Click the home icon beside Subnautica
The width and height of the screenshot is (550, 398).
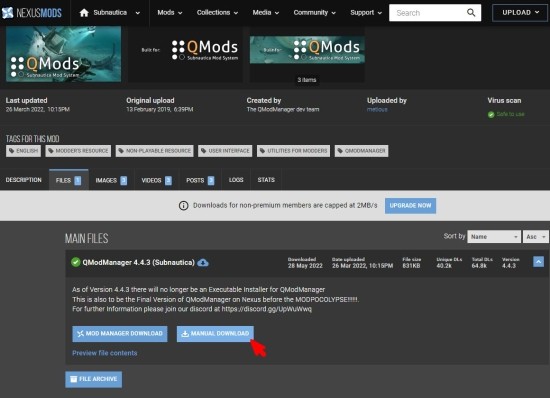84,13
